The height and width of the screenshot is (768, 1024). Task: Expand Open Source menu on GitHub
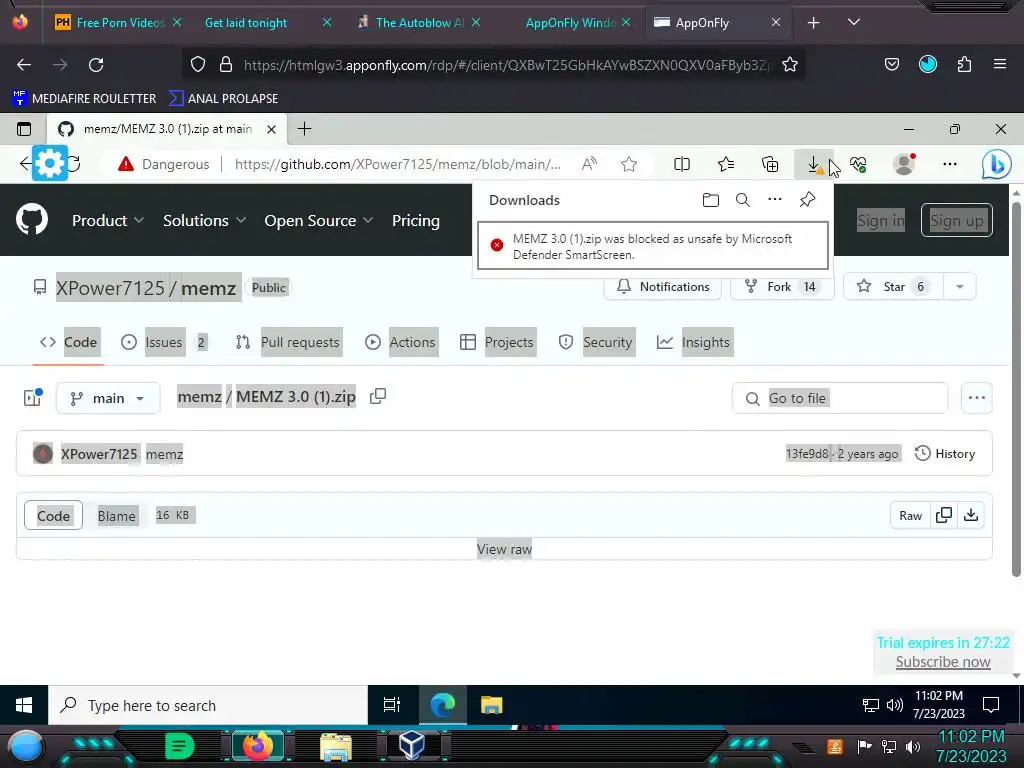[x=319, y=221]
